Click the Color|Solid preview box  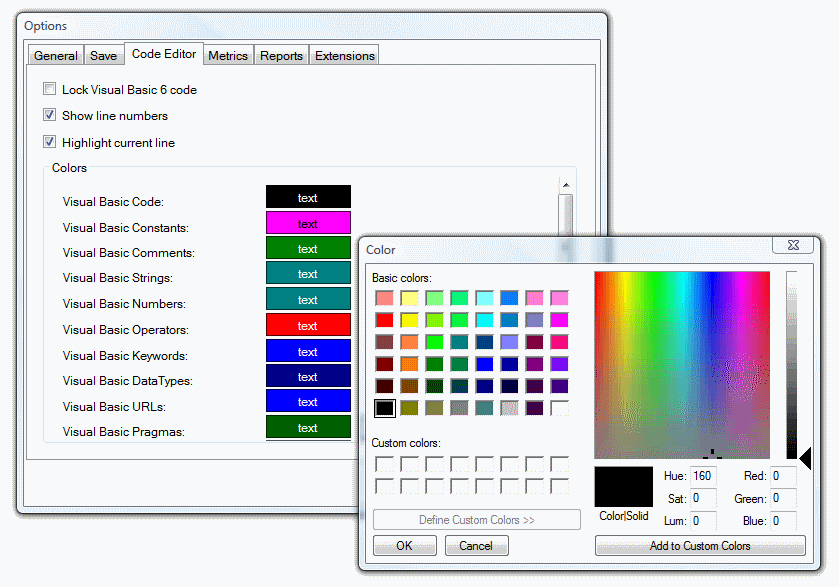tap(624, 486)
